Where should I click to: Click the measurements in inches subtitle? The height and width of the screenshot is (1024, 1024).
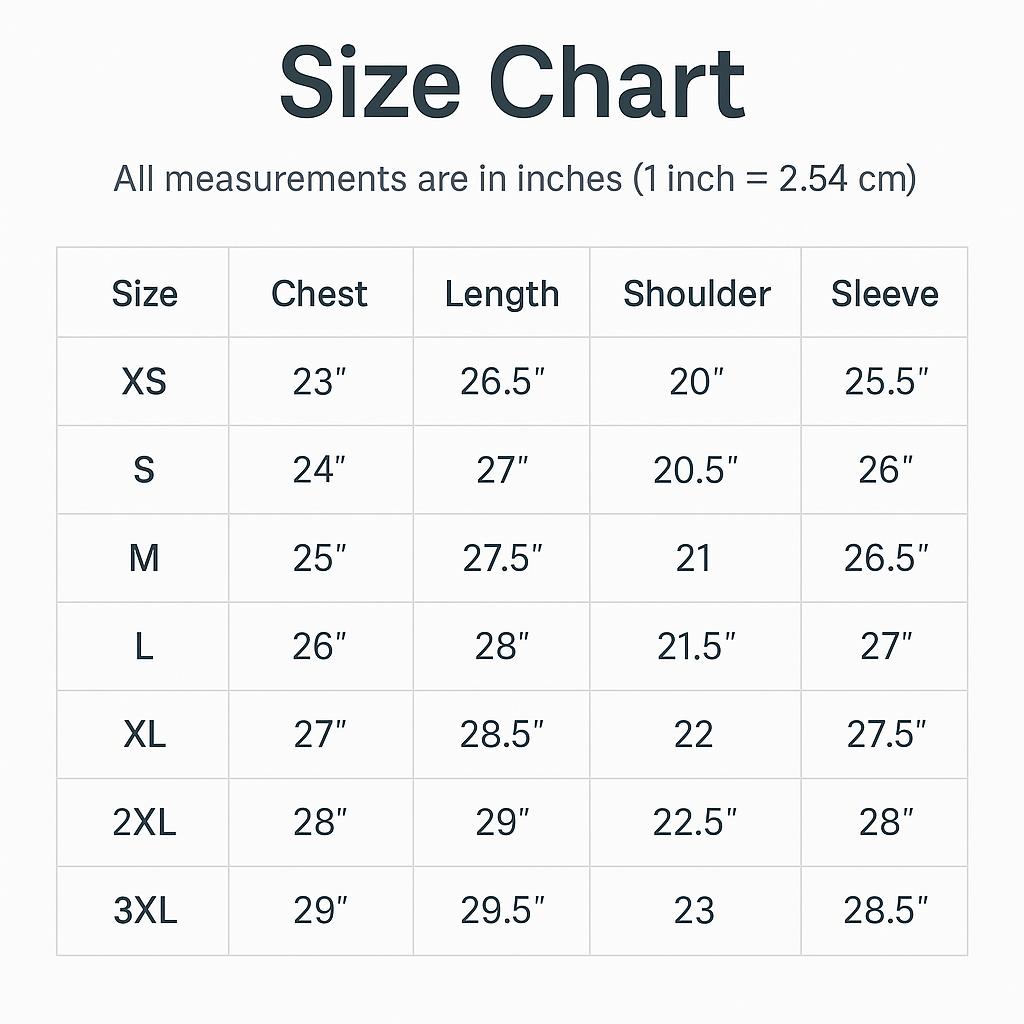514,179
